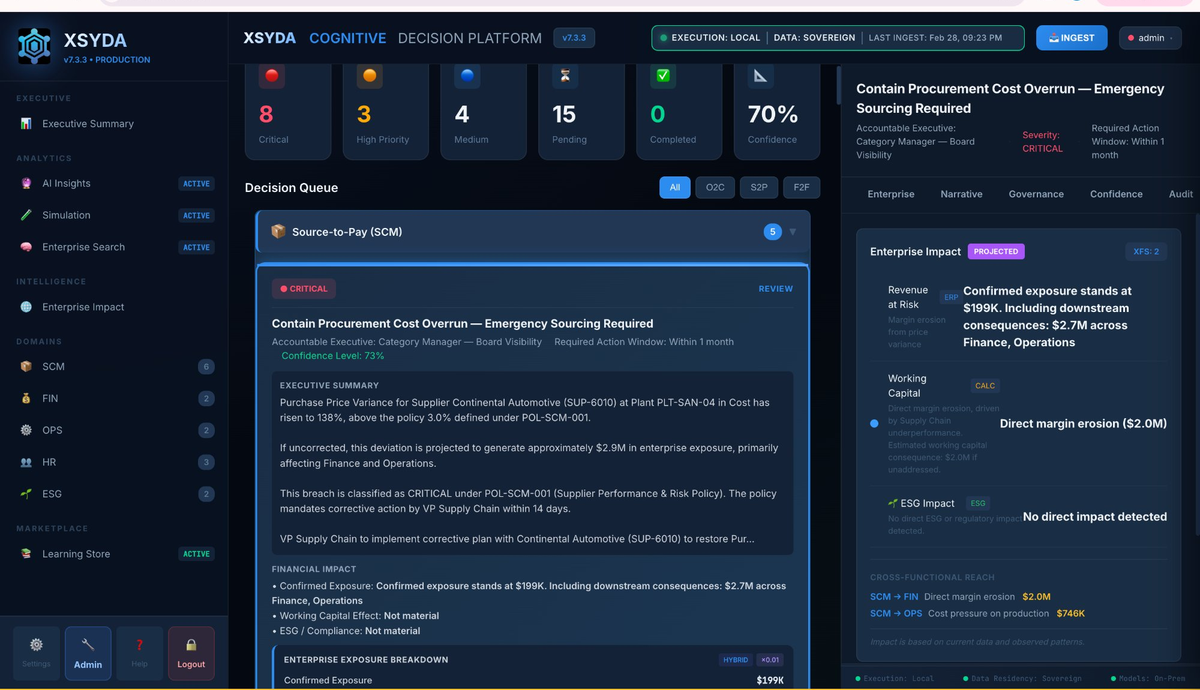Open the REVIEW link on the critical alert
The image size is (1200, 690).
click(775, 289)
